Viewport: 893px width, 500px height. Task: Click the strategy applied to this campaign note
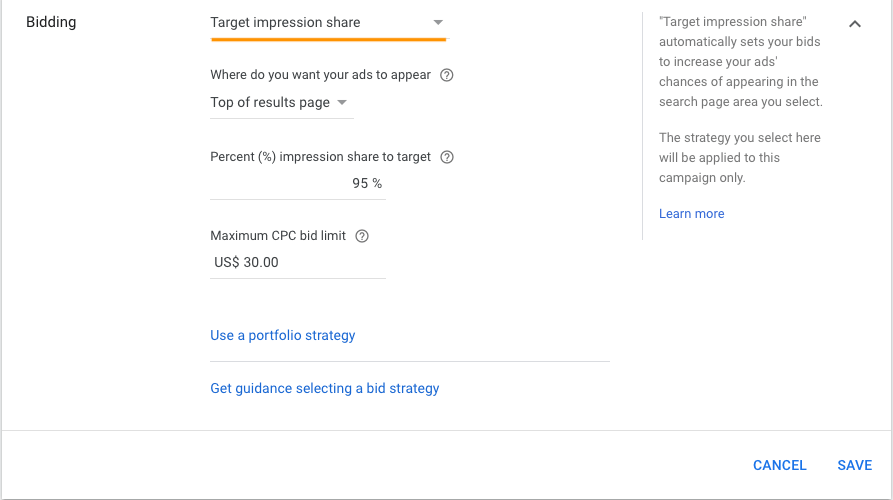740,158
